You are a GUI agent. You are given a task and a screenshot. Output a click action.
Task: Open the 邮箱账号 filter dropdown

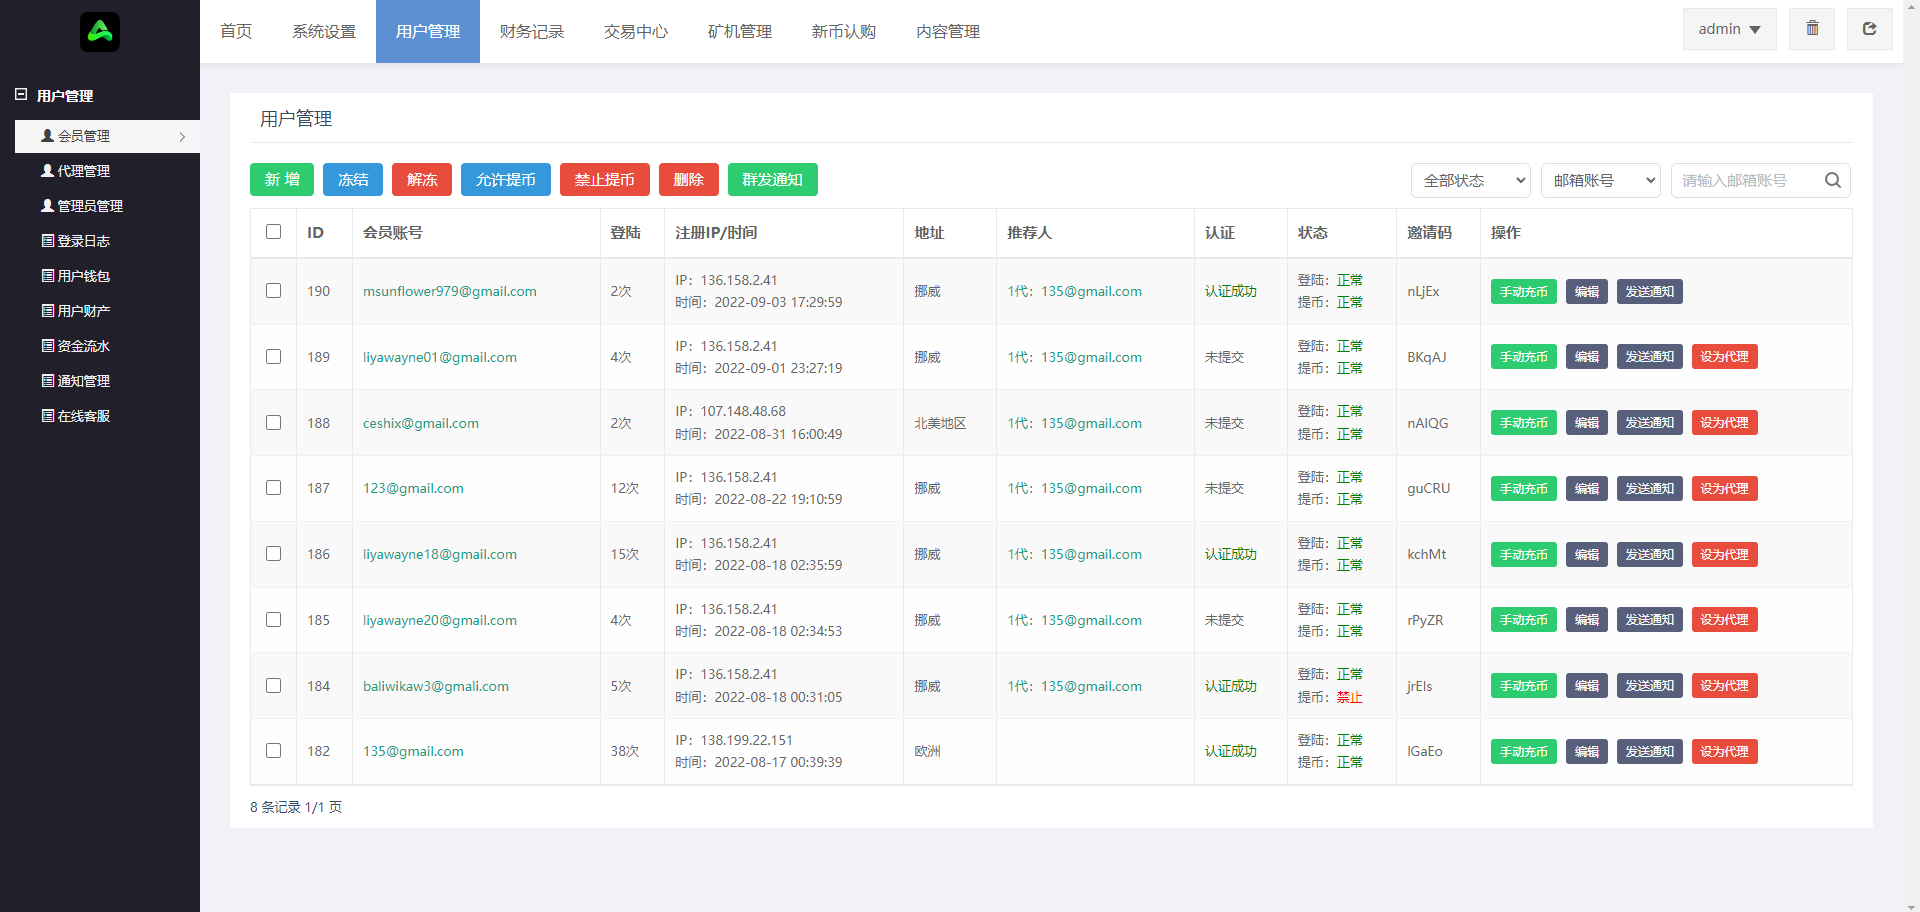pos(1600,181)
